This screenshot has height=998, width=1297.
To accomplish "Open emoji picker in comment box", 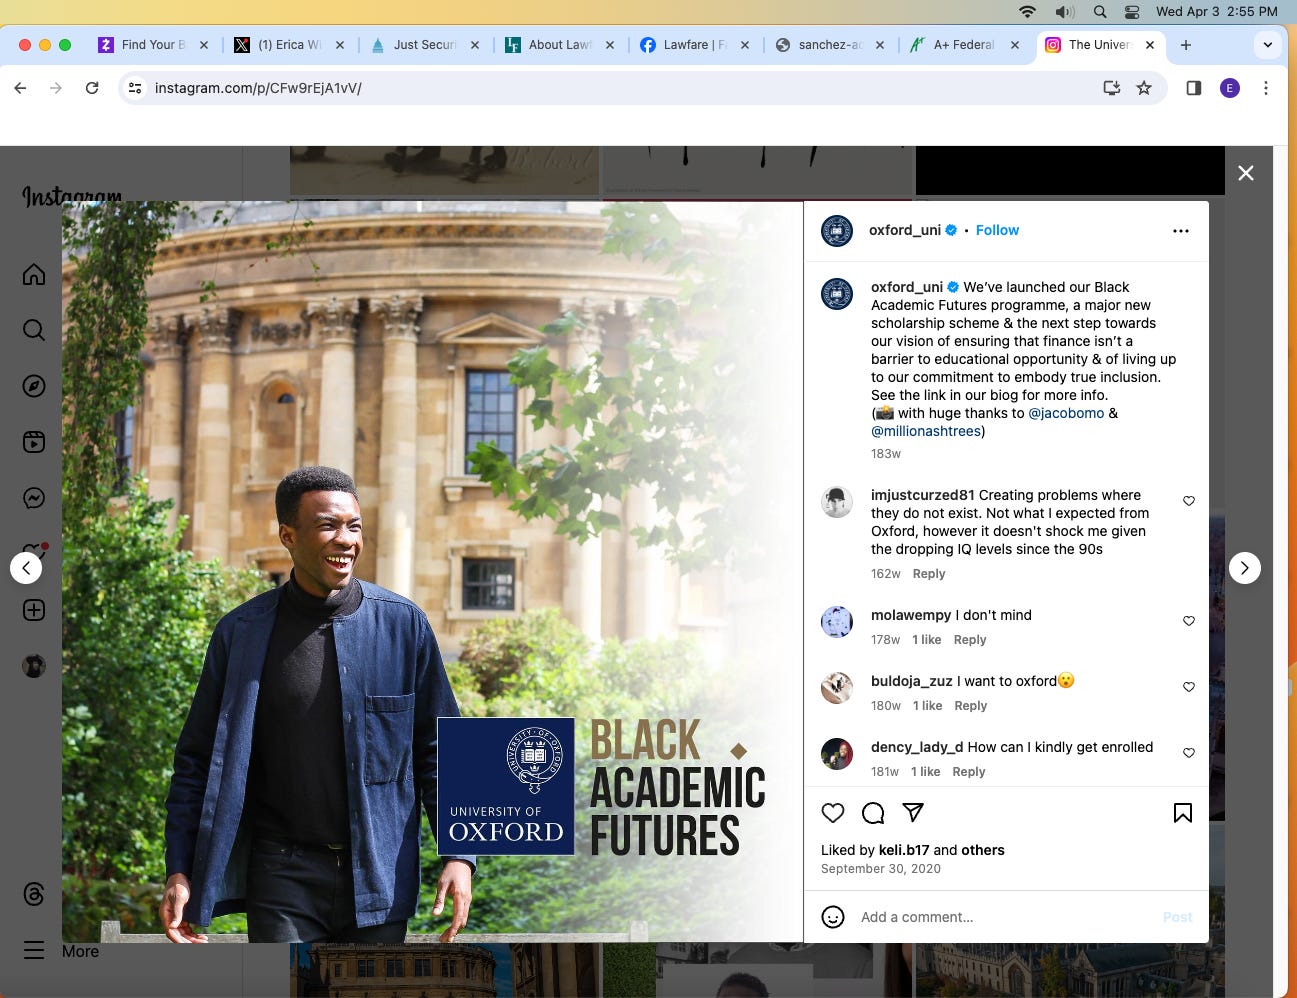I will (x=833, y=917).
